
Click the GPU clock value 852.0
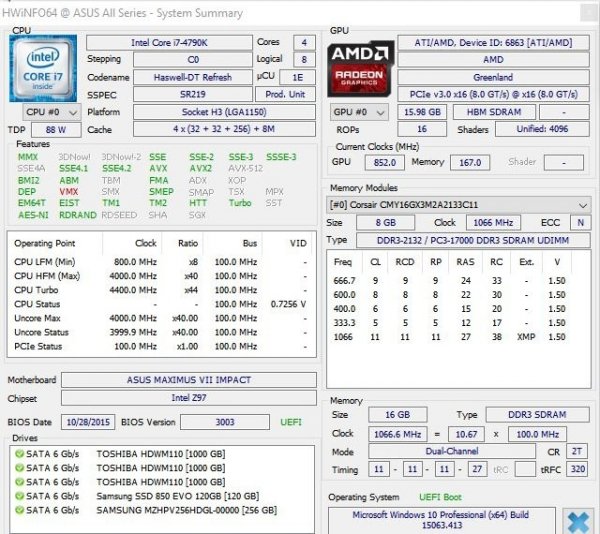pyautogui.click(x=381, y=161)
